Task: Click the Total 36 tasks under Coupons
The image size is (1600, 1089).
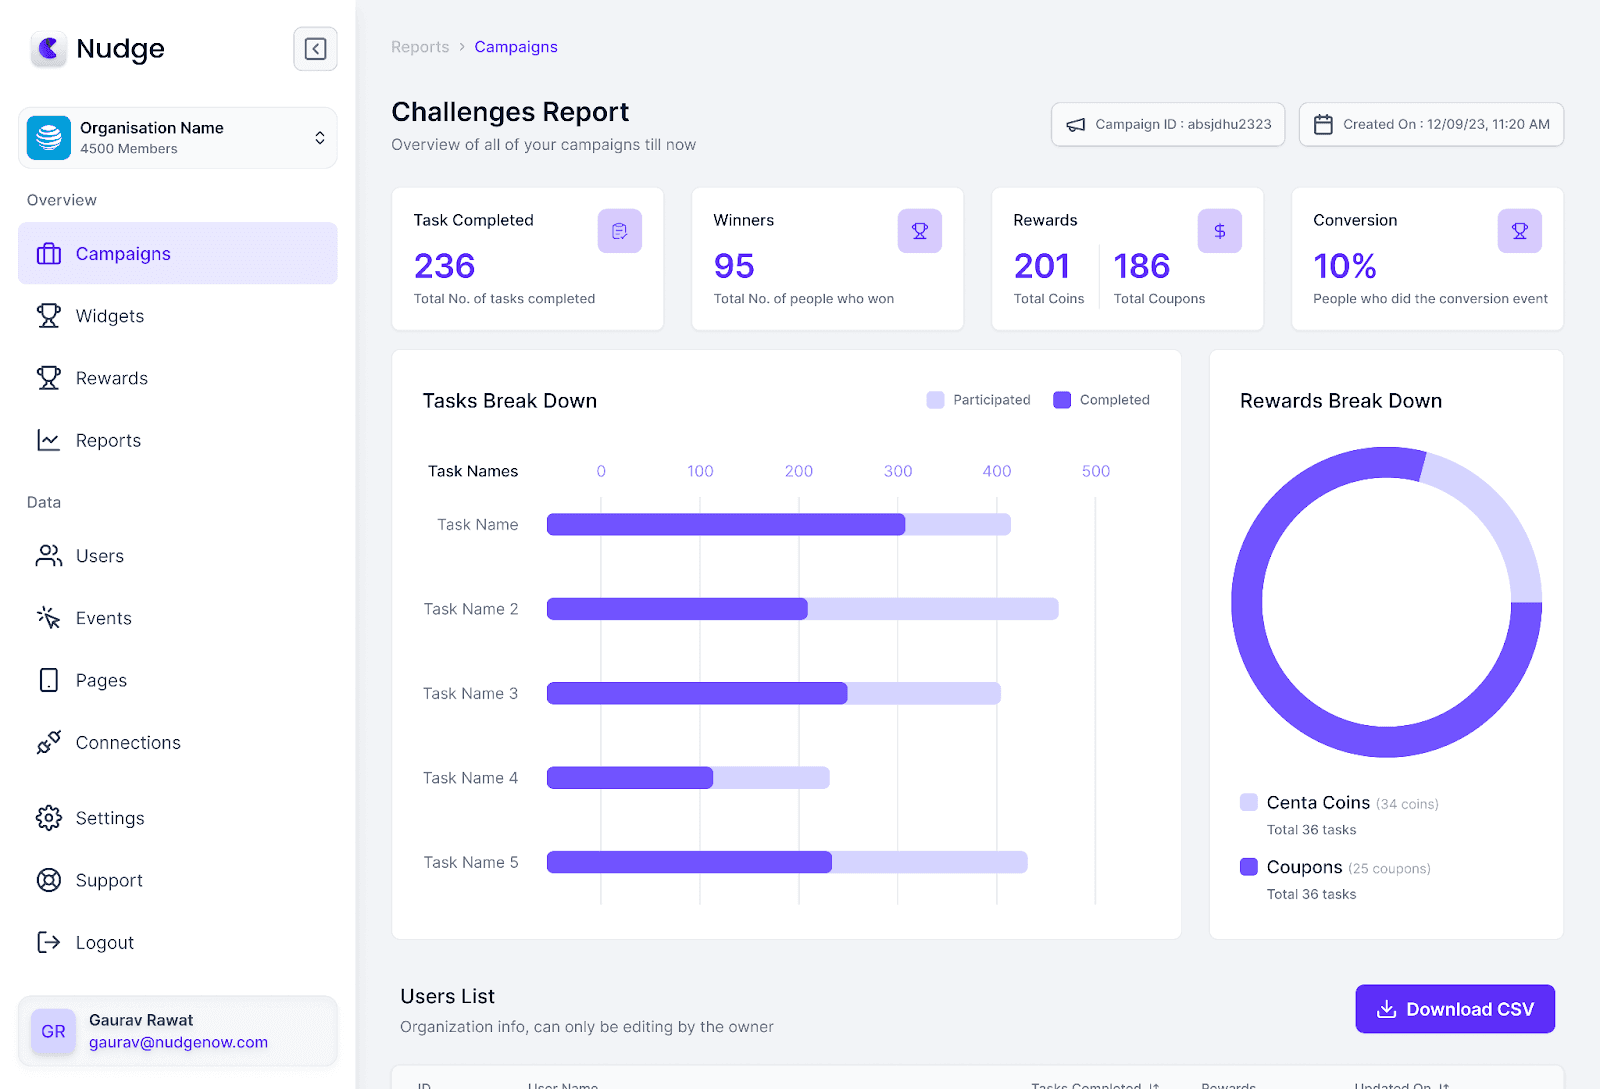Action: pyautogui.click(x=1311, y=894)
